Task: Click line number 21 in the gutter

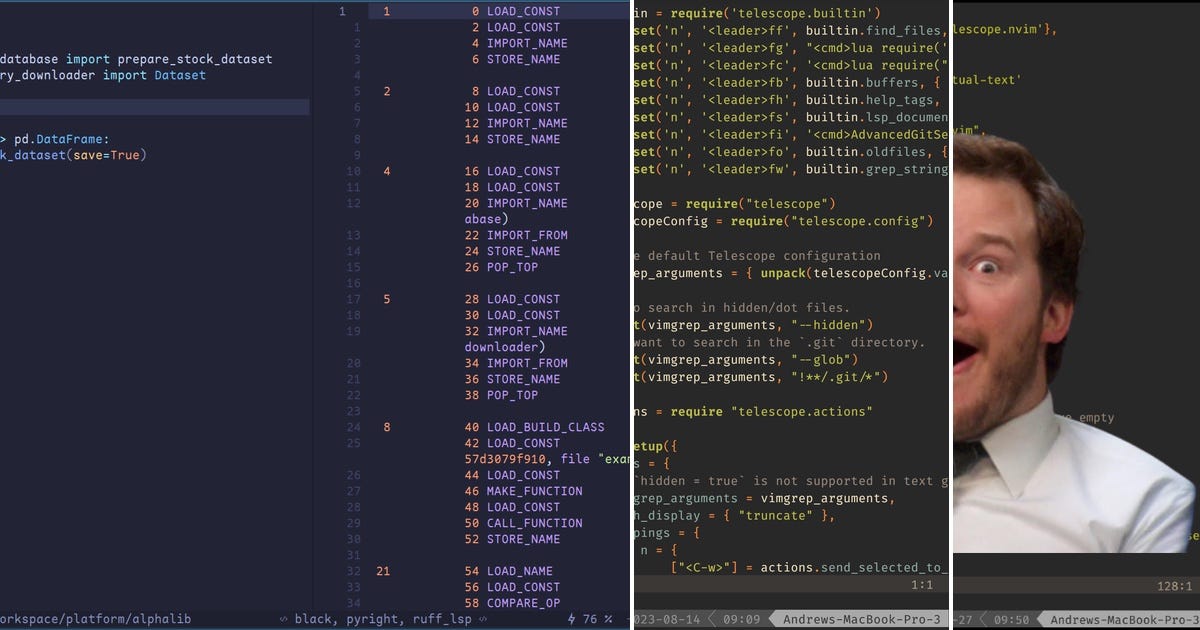Action: coord(382,571)
